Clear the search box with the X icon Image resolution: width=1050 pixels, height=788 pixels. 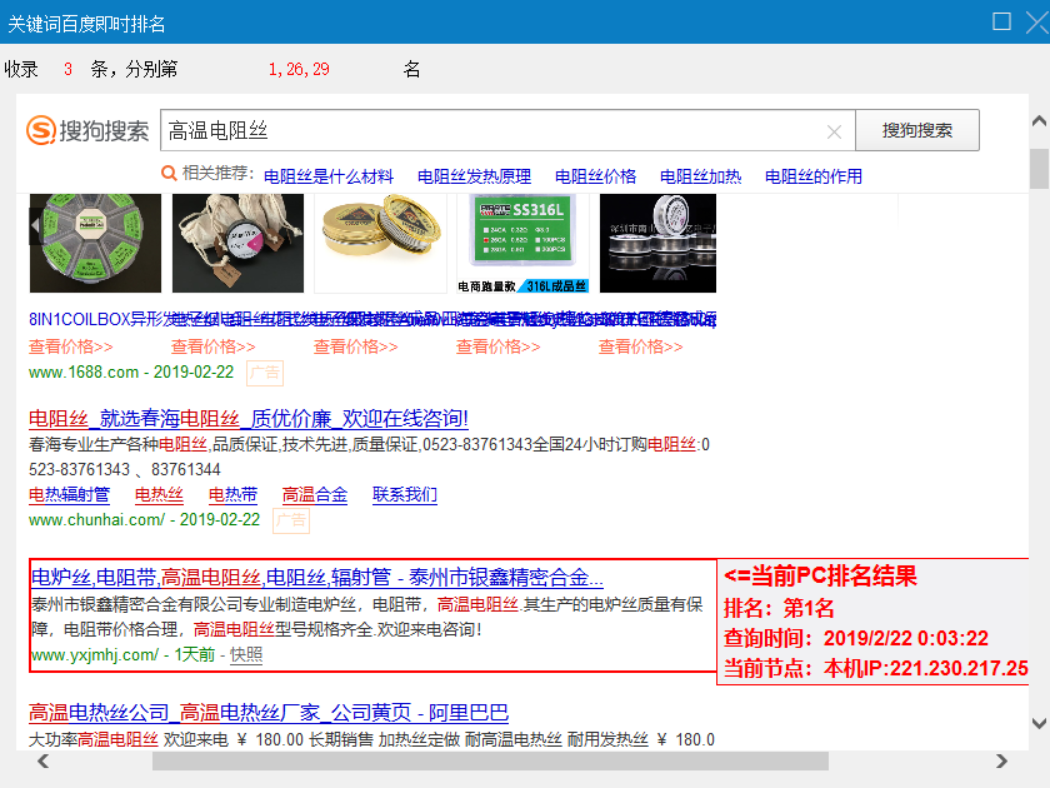(x=834, y=132)
